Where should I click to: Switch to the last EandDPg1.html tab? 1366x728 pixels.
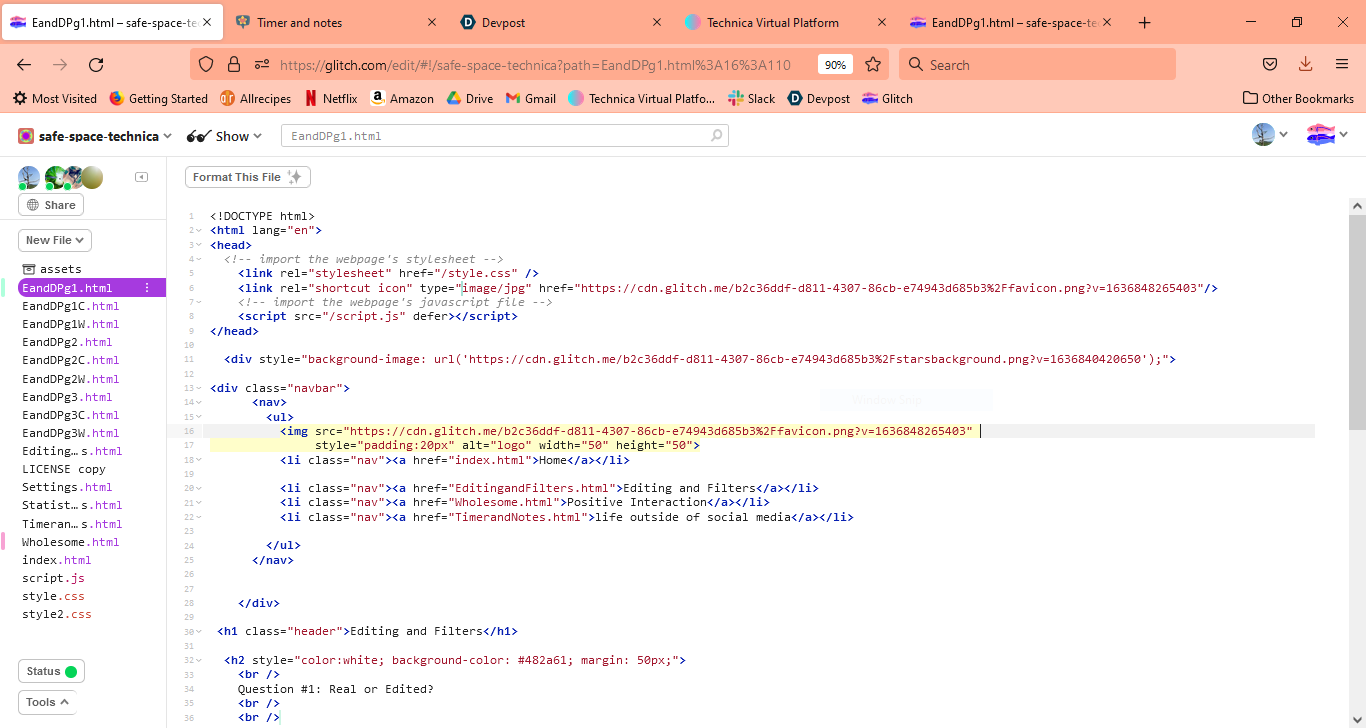[x=1010, y=22]
